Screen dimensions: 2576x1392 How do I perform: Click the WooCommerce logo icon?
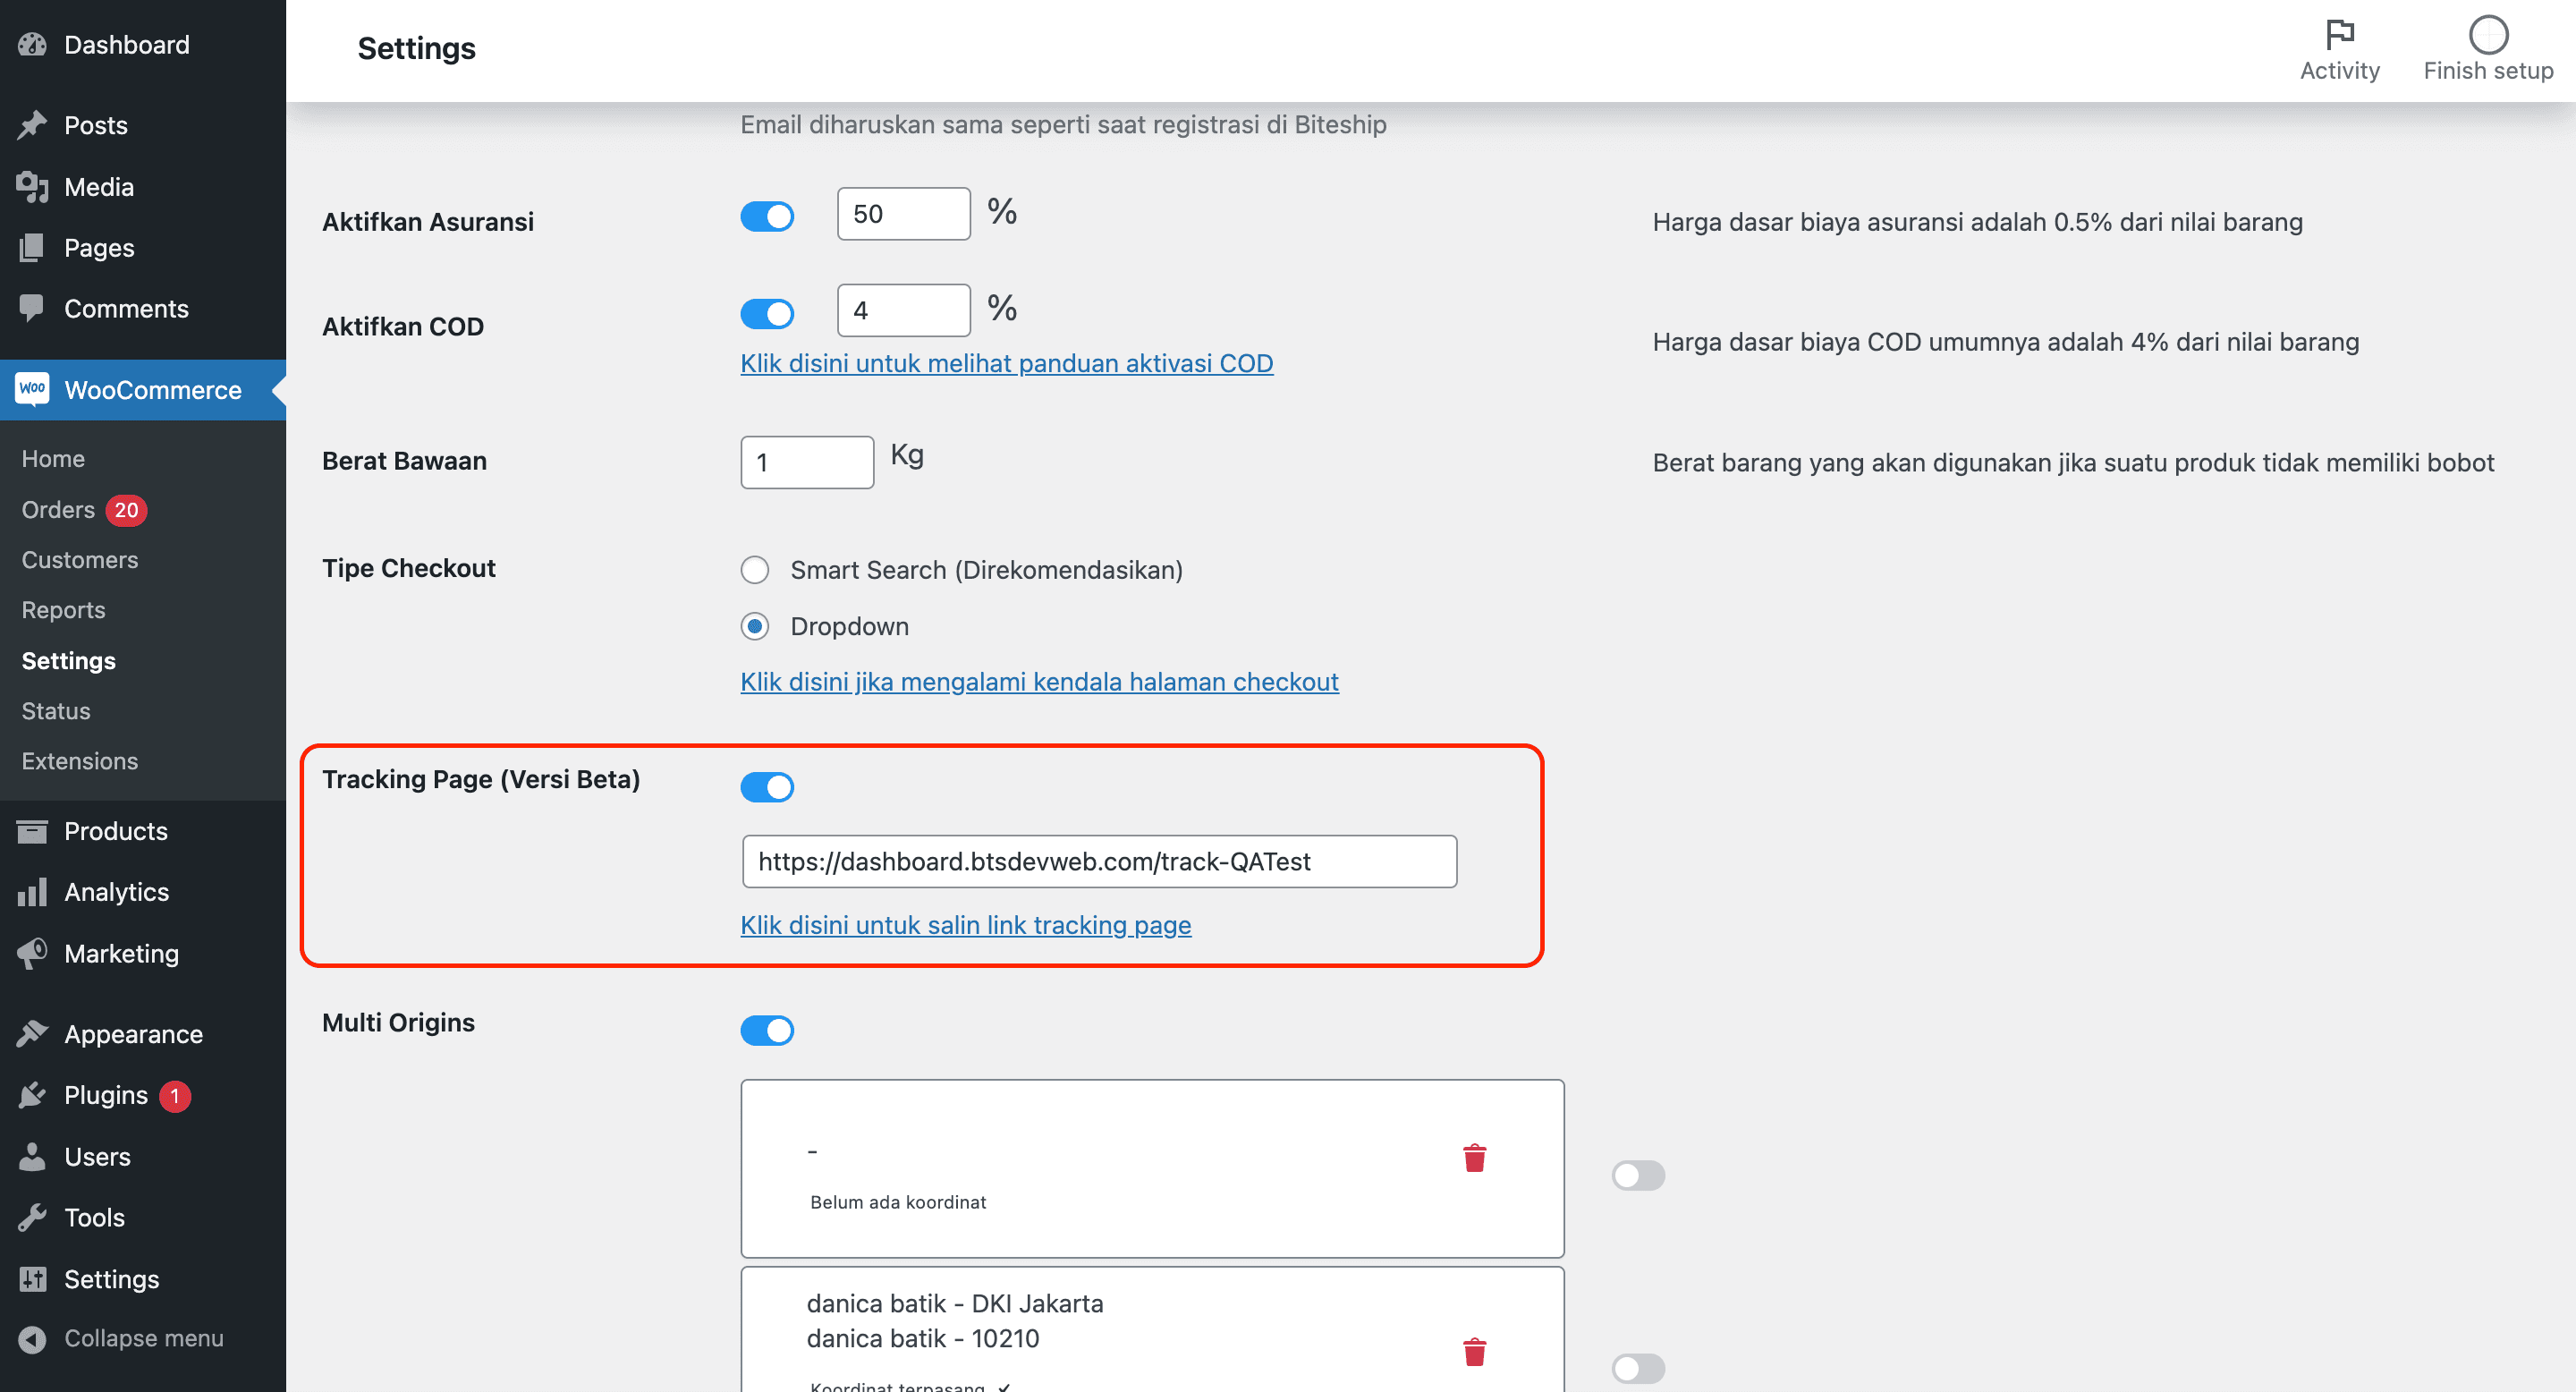click(32, 389)
